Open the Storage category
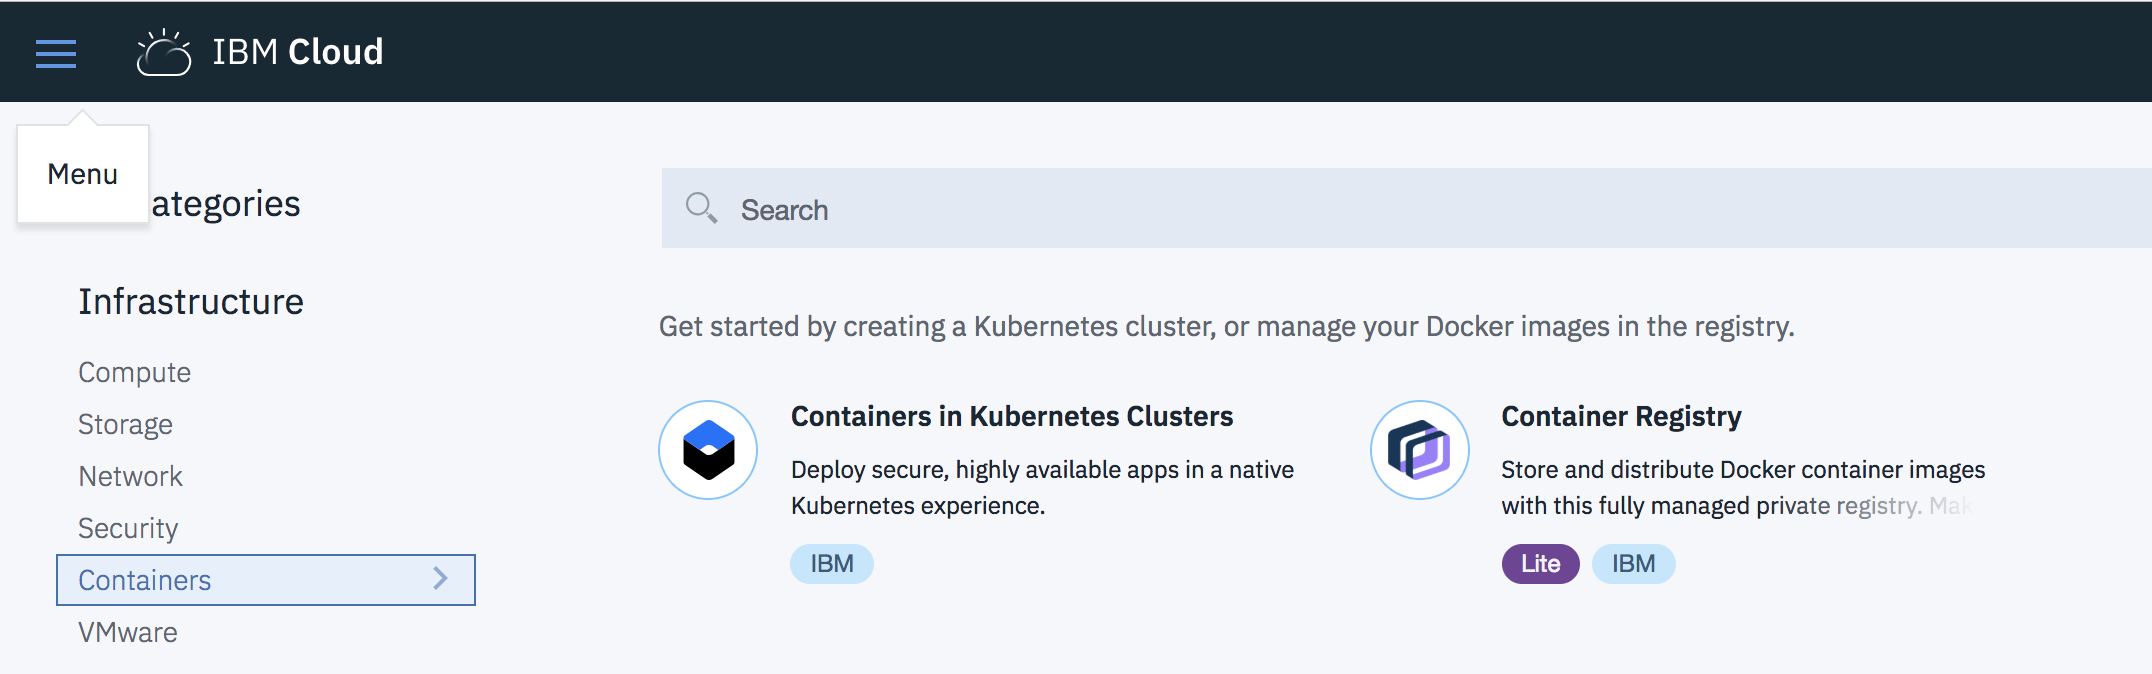The width and height of the screenshot is (2152, 674). point(126,424)
